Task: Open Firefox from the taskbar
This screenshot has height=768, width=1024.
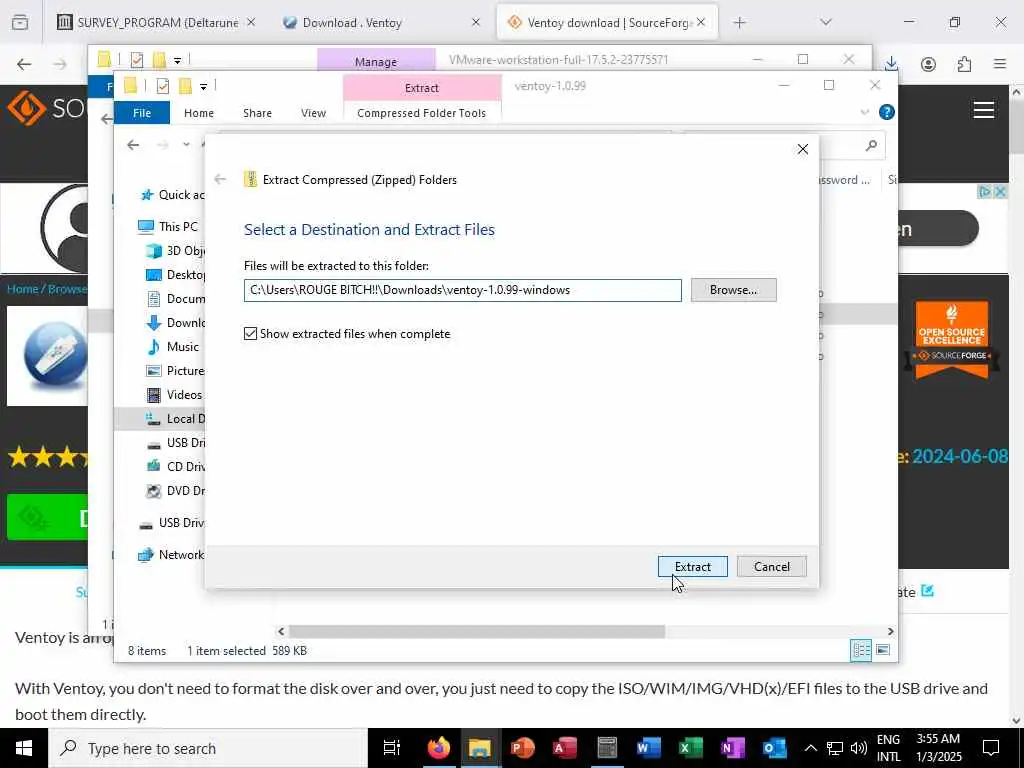Action: pos(439,748)
